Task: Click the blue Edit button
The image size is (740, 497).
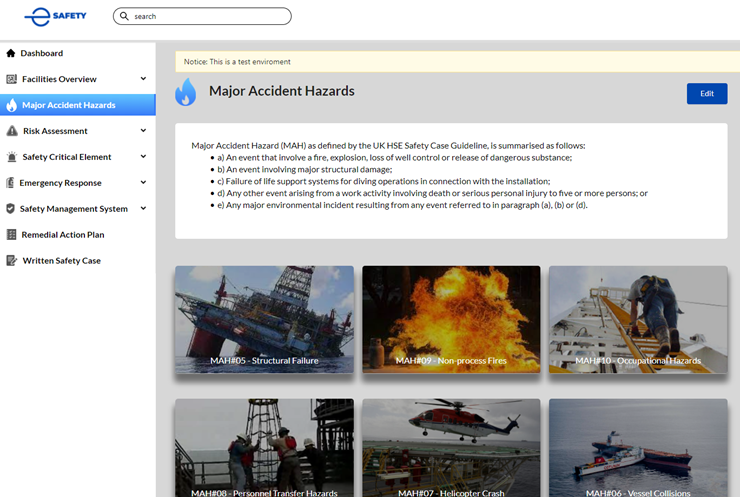Action: [707, 93]
